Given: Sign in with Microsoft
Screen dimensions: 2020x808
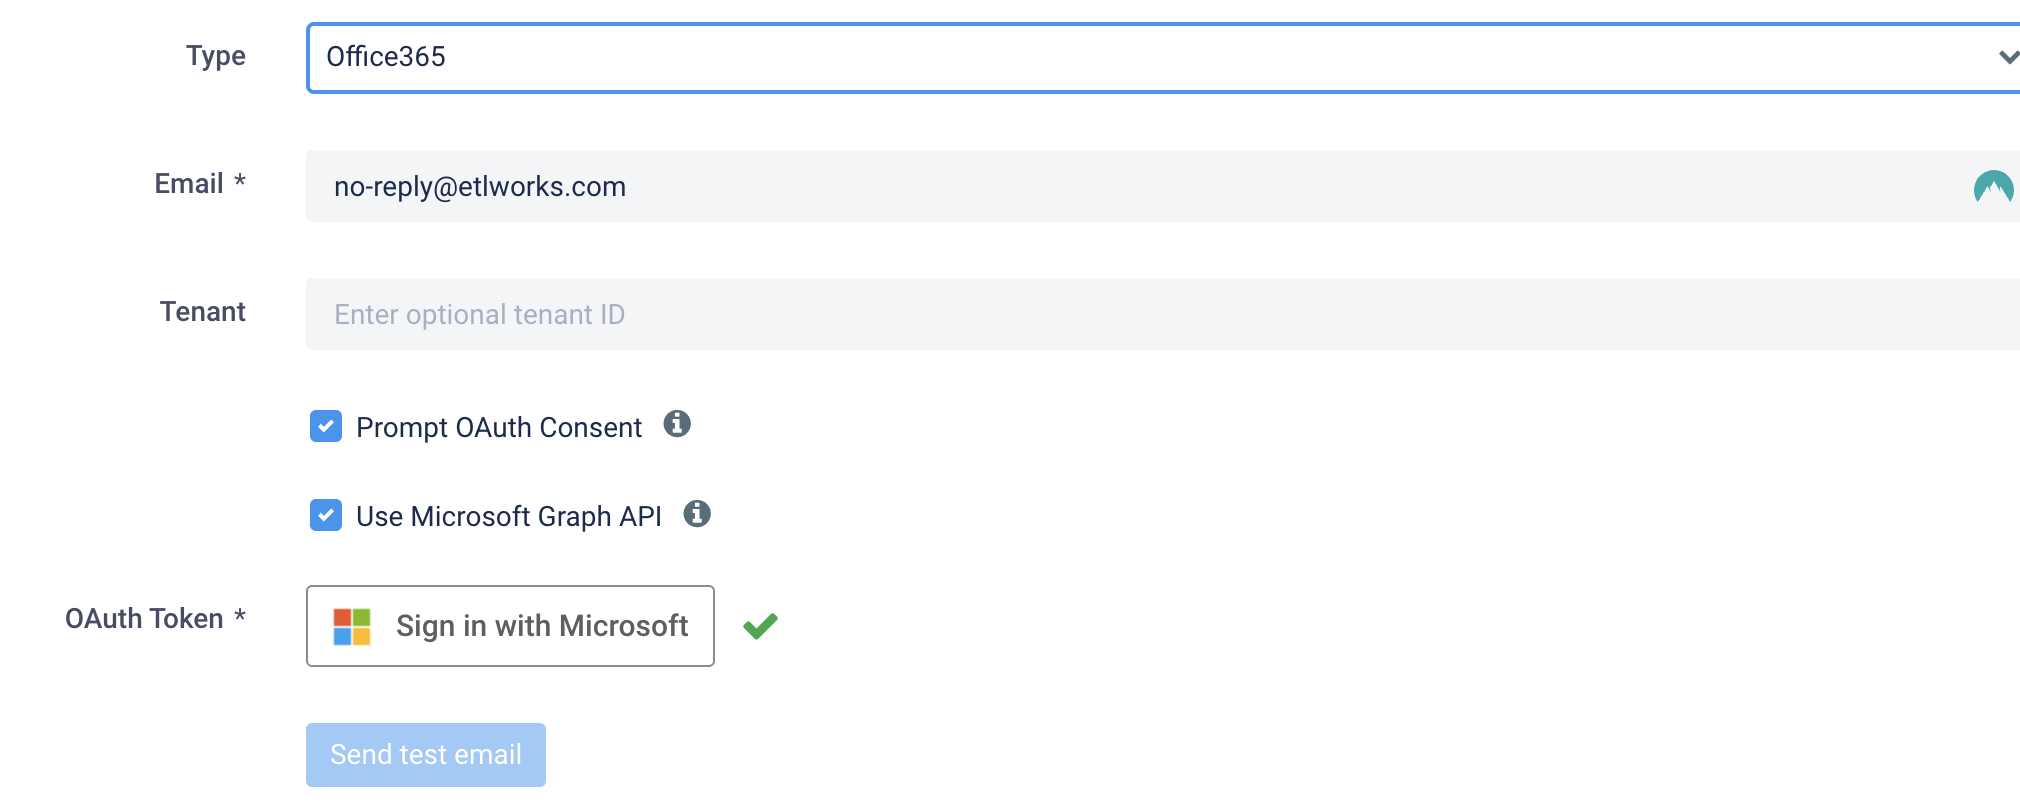Looking at the screenshot, I should point(510,626).
